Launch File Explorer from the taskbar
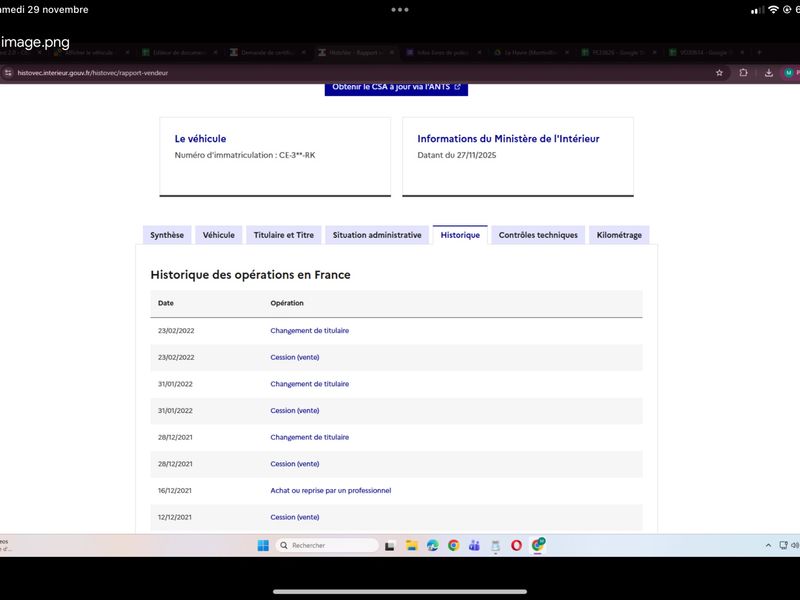The width and height of the screenshot is (800, 600). (411, 545)
